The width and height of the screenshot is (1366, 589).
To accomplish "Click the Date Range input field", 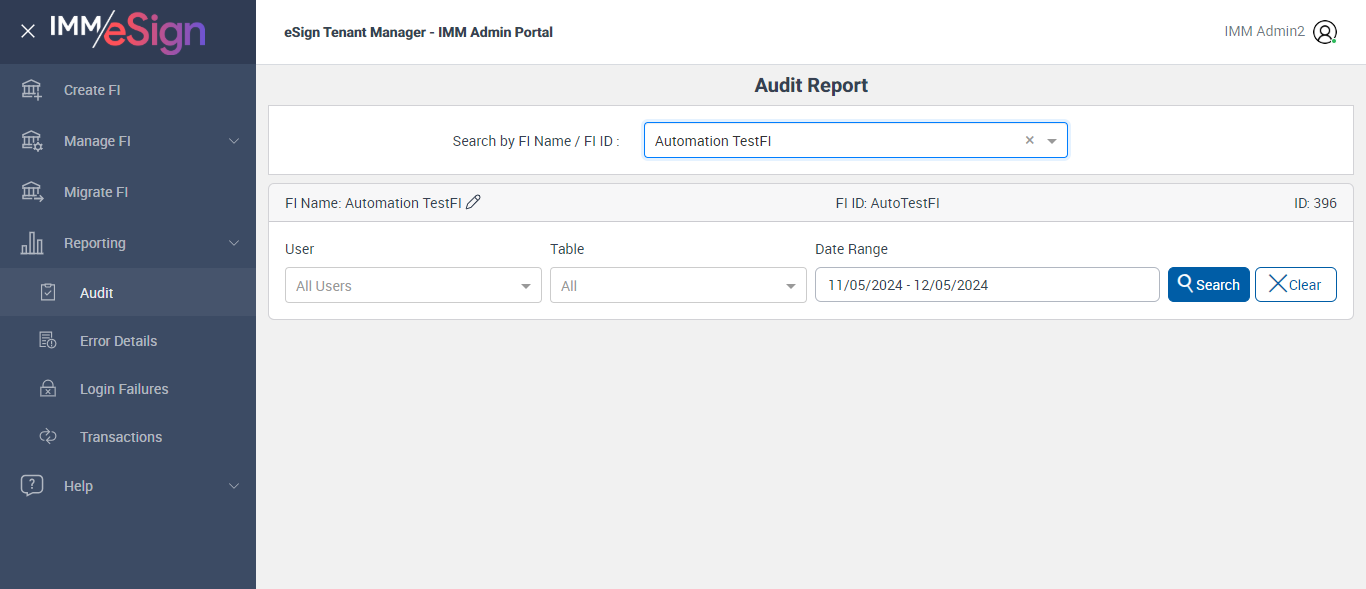I will (986, 285).
